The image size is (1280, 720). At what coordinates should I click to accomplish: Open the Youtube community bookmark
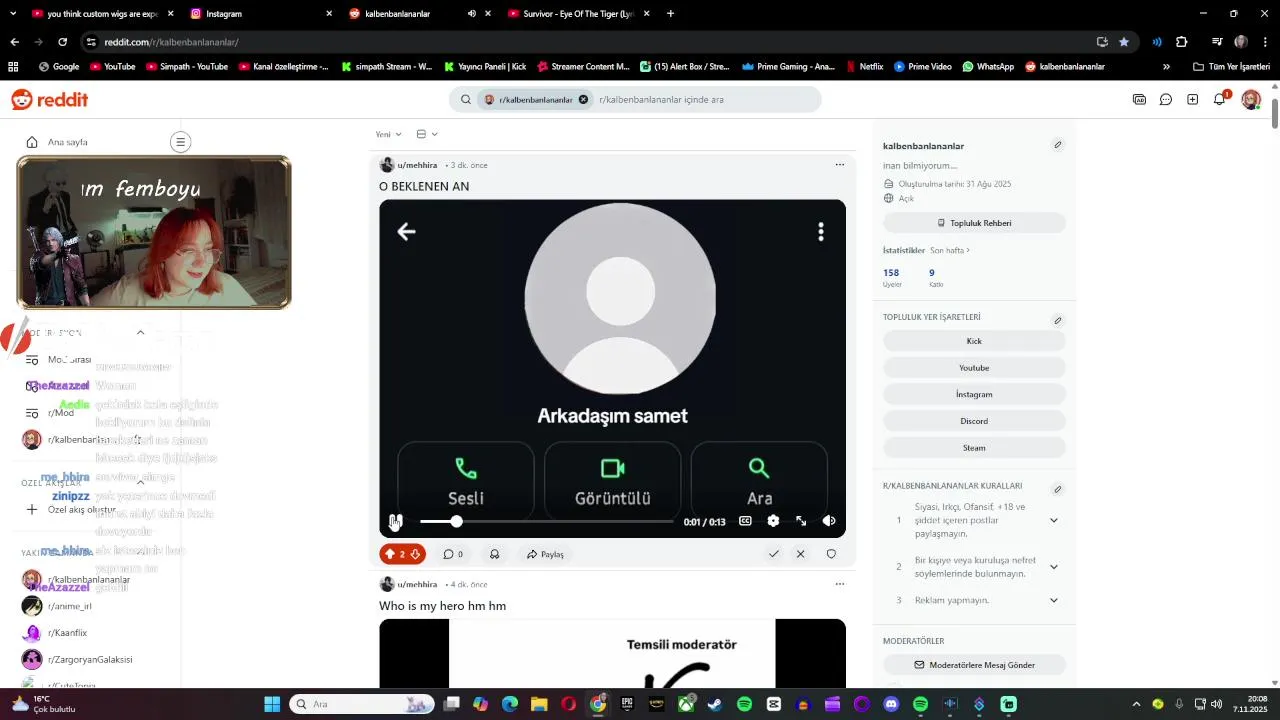point(974,368)
